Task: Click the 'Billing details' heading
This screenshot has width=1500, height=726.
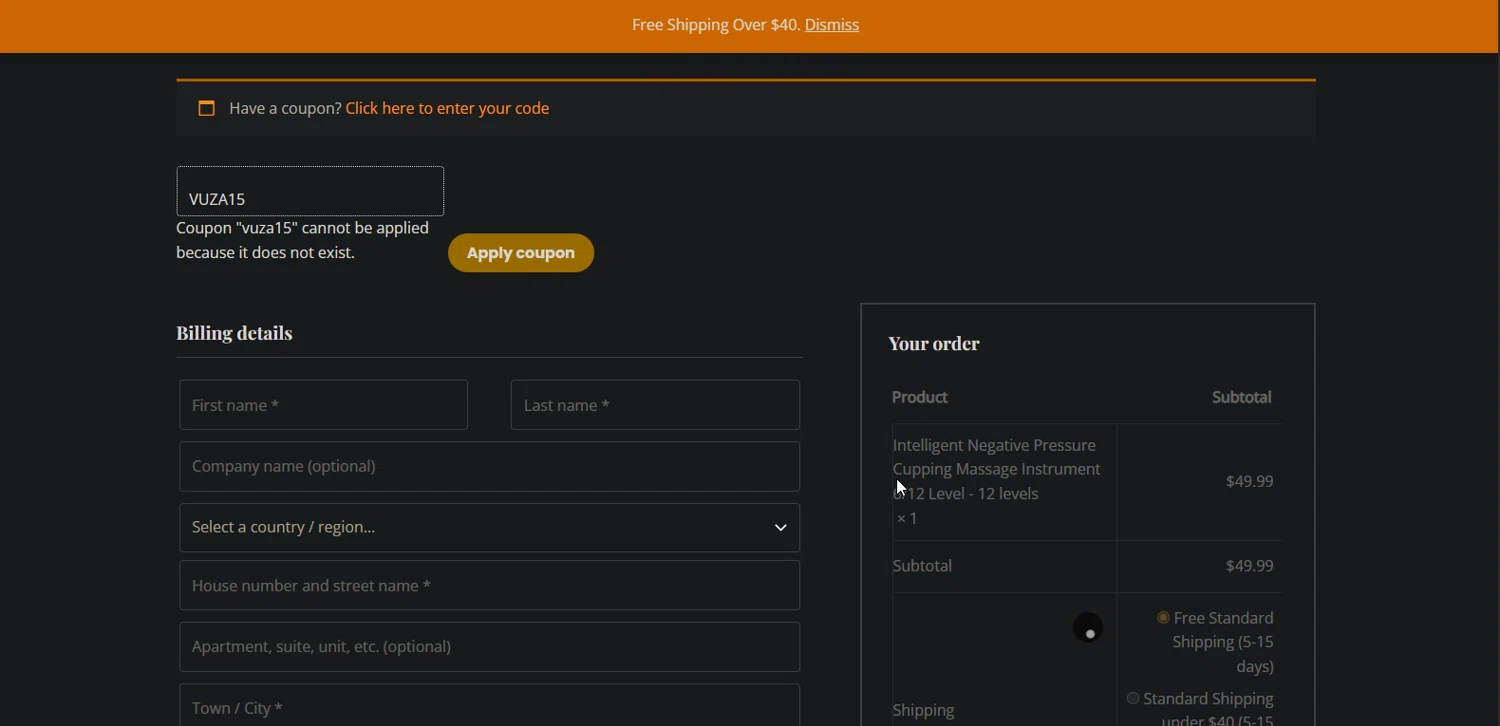Action: point(234,333)
